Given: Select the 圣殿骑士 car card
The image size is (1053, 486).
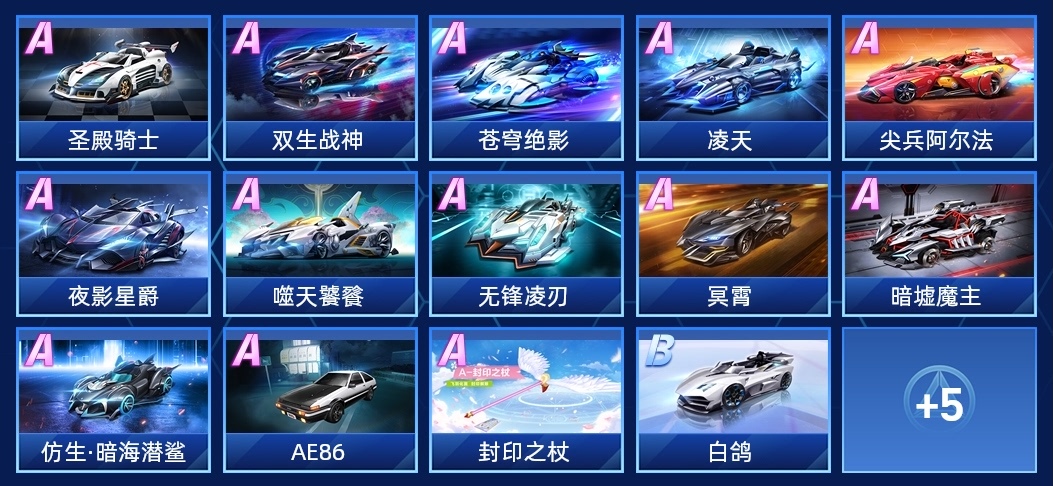Looking at the screenshot, I should click(113, 88).
